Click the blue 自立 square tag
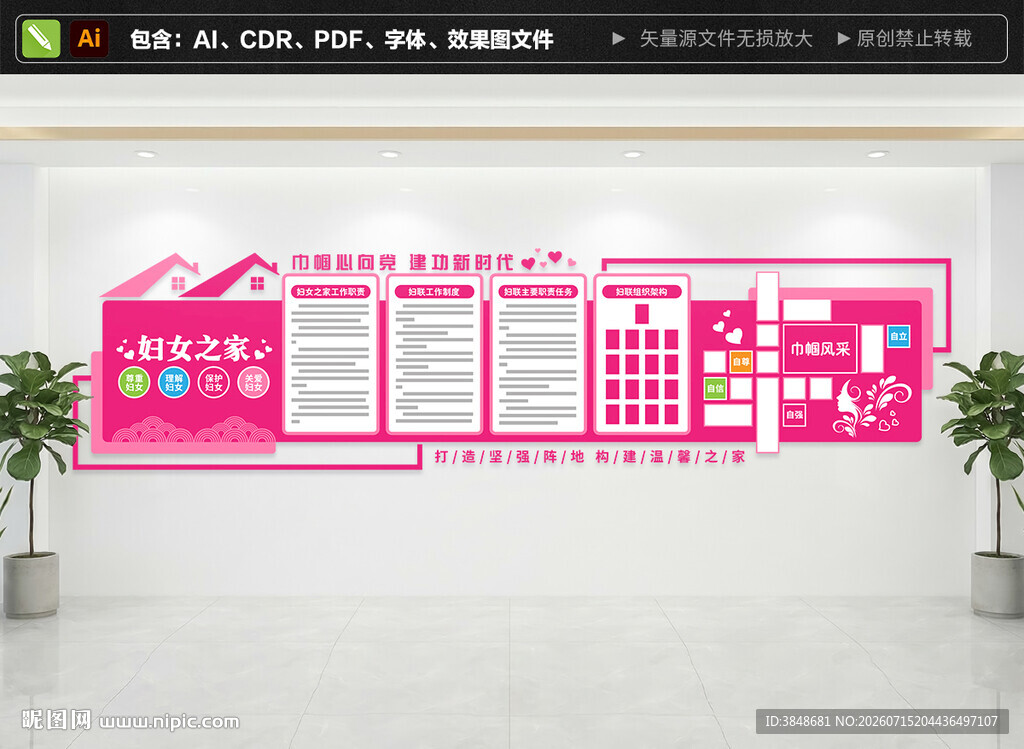The width and height of the screenshot is (1024, 749). point(899,336)
